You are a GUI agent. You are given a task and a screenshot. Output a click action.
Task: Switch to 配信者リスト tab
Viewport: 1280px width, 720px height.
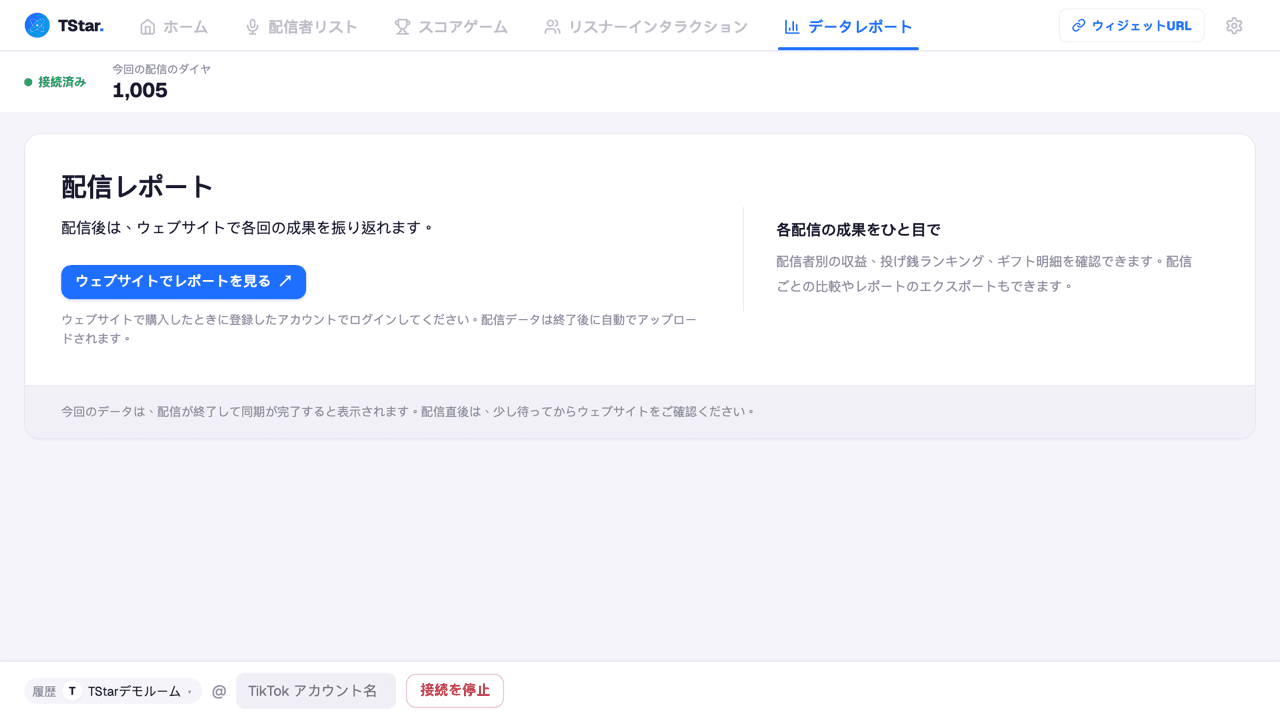tap(301, 27)
